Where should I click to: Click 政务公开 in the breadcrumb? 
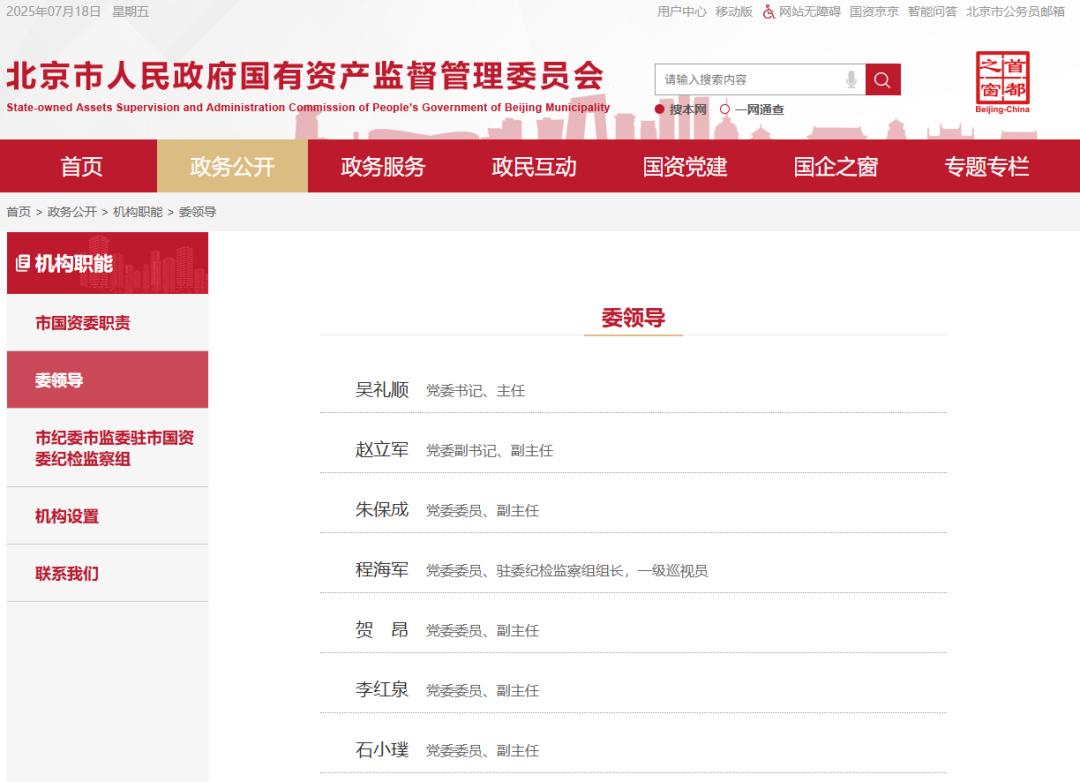[x=72, y=212]
